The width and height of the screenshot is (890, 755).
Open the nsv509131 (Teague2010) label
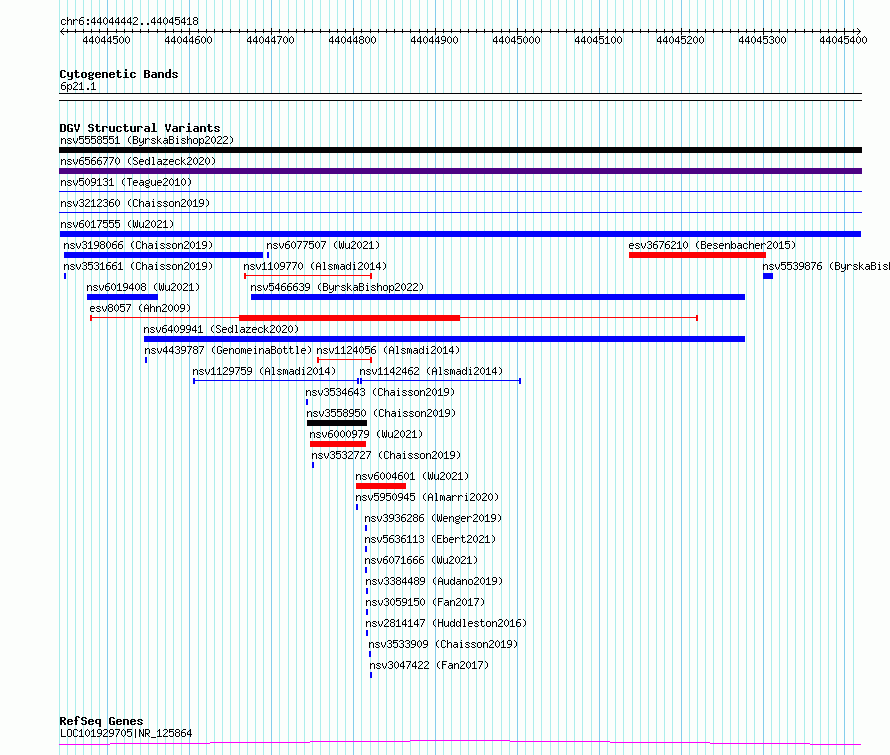coord(126,182)
